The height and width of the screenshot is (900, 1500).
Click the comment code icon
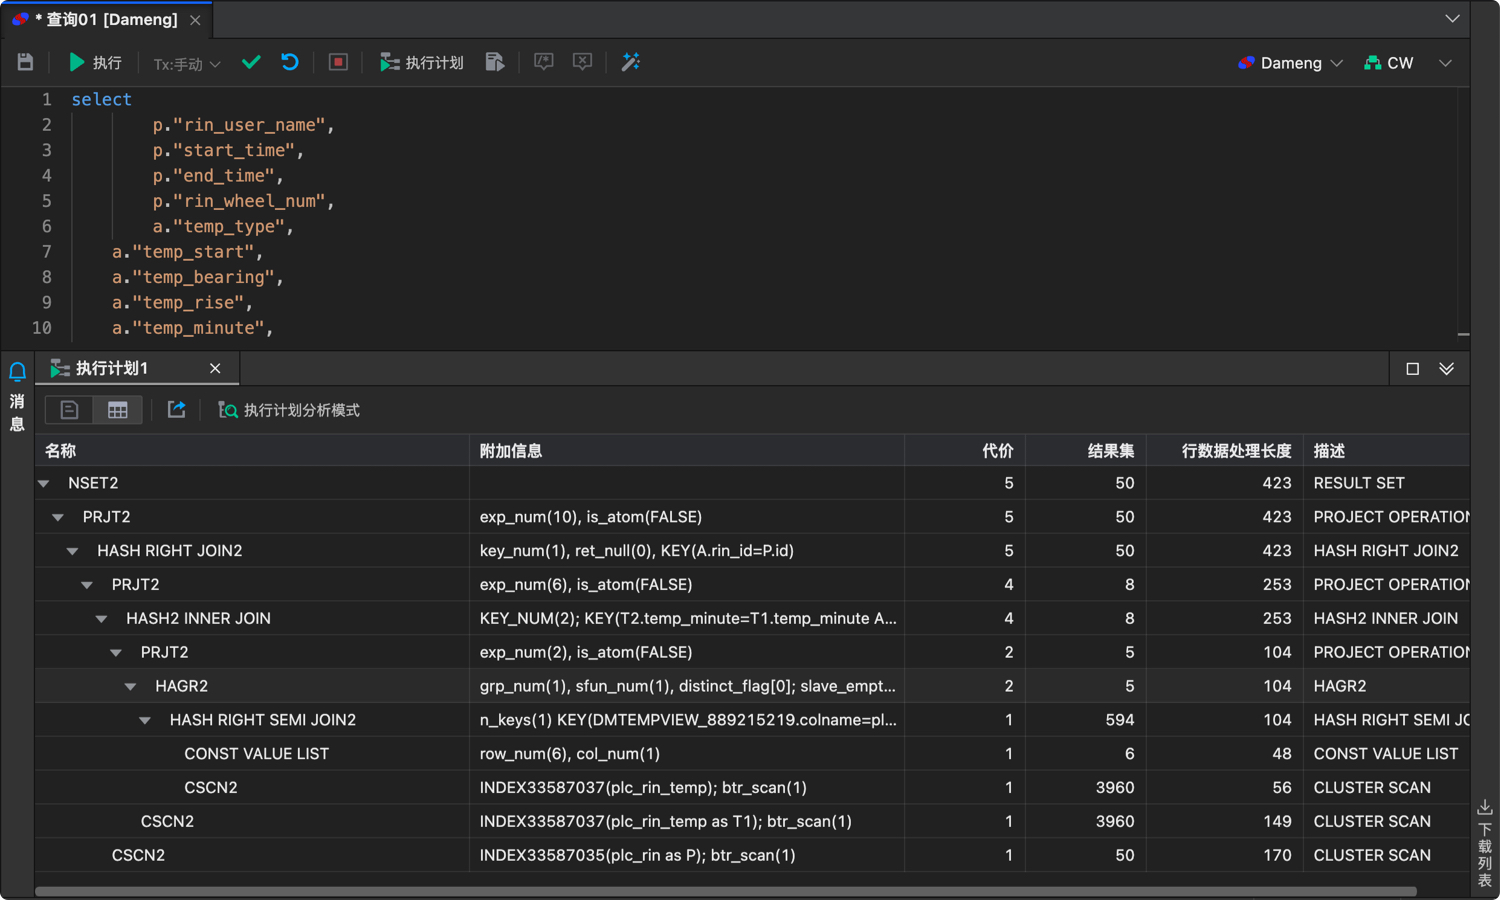544,62
